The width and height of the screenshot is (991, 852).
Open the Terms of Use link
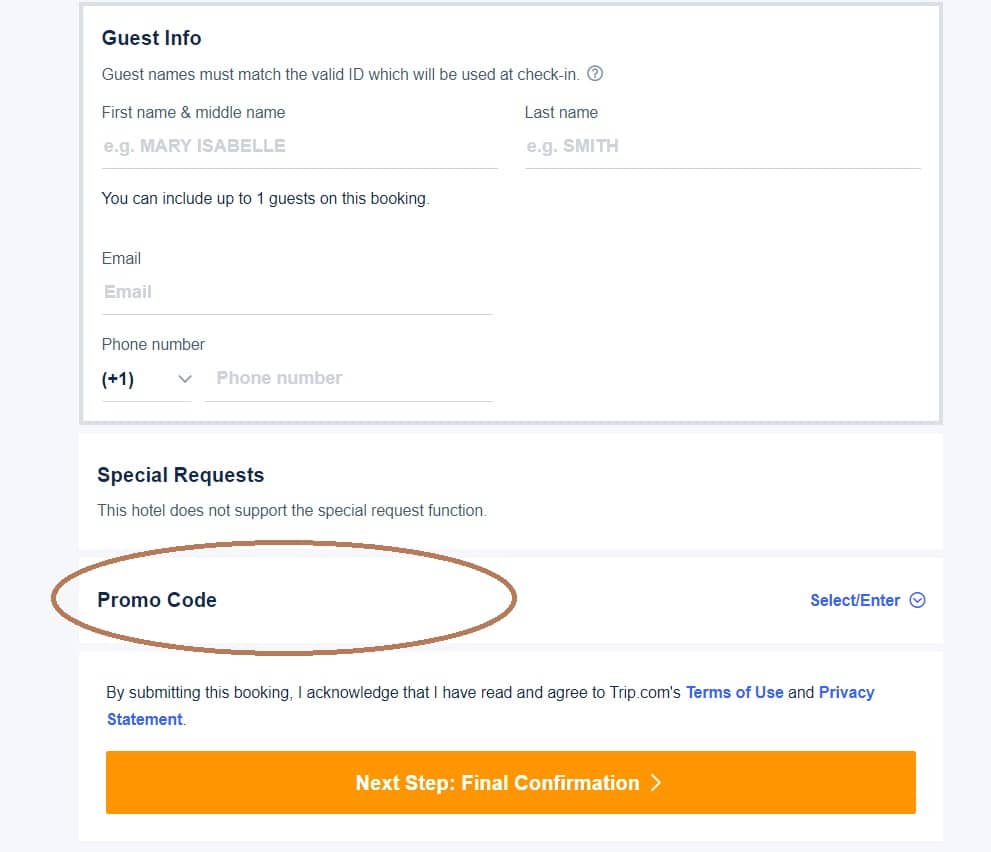[734, 693]
